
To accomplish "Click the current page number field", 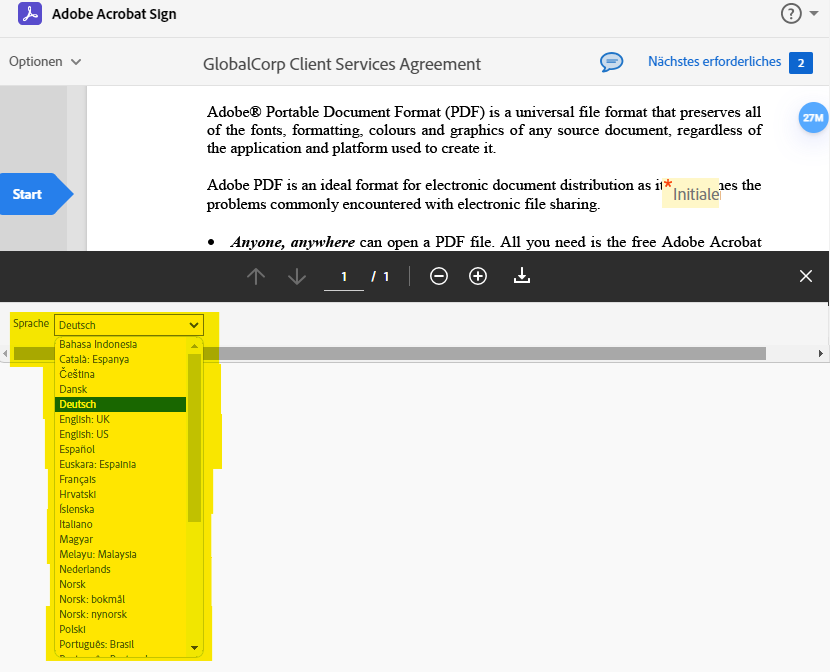I will pyautogui.click(x=344, y=277).
